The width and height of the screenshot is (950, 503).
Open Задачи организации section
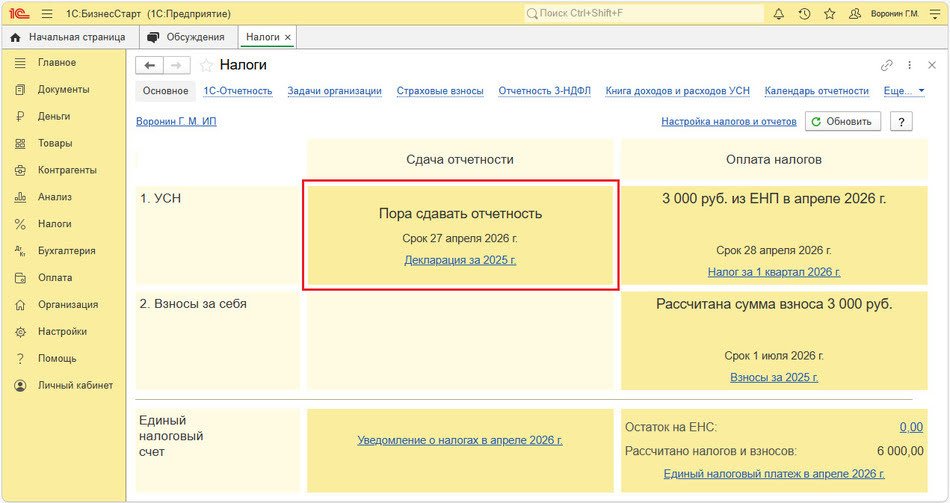(x=334, y=91)
